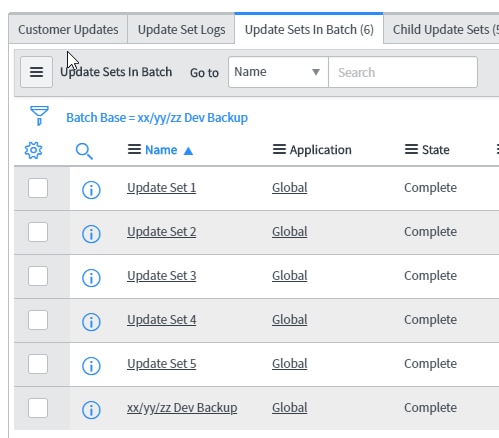The height and width of the screenshot is (438, 499).
Task: Open Update Set 4 record link
Action: click(162, 320)
